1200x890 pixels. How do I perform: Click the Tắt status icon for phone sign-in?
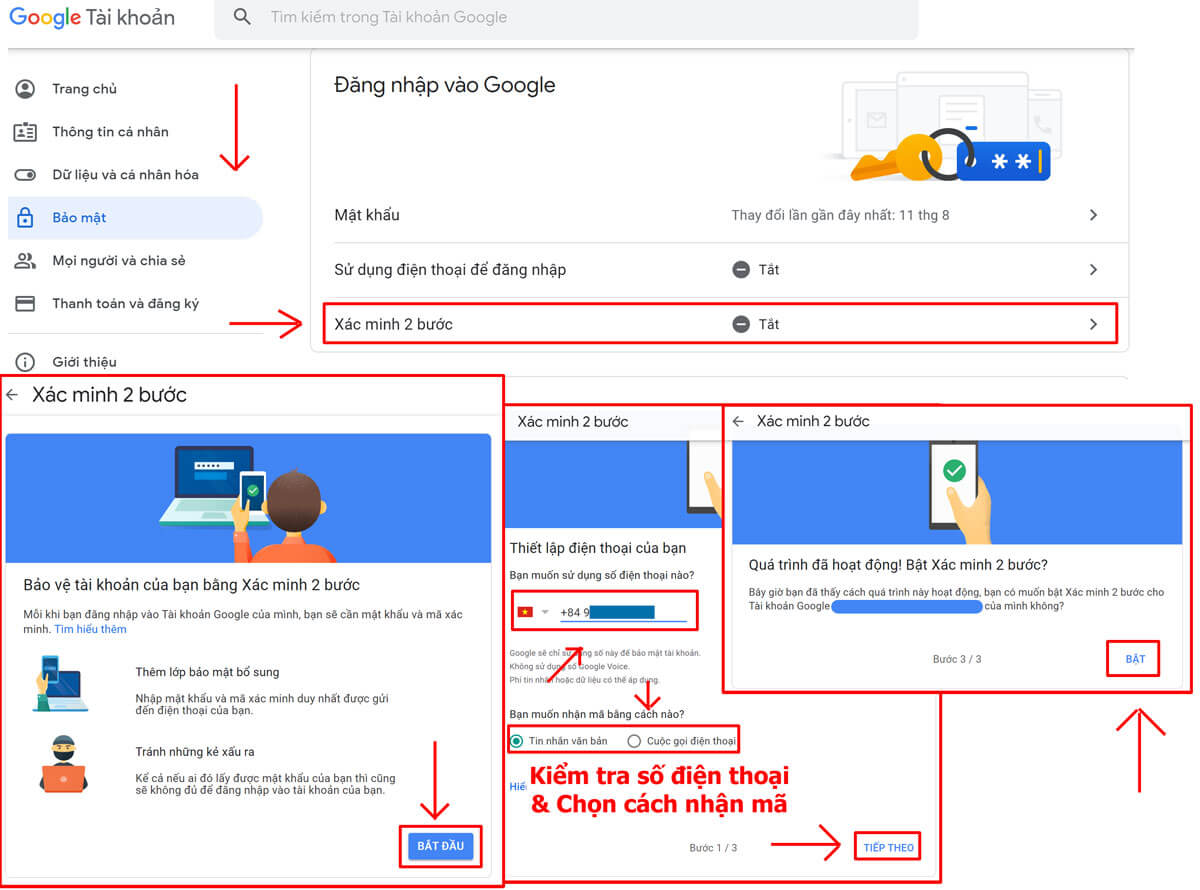741,270
